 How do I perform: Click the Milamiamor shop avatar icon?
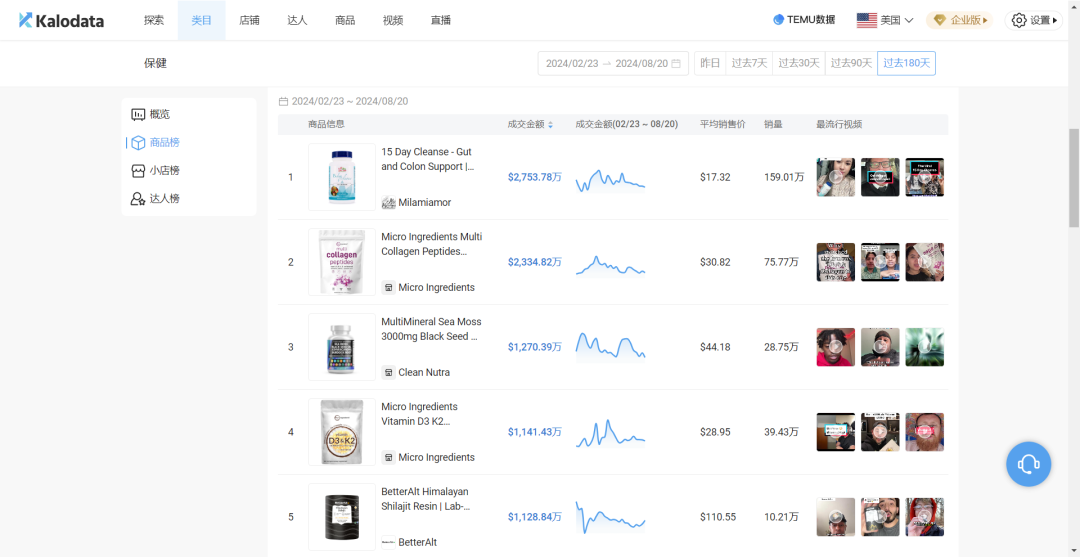pos(388,202)
